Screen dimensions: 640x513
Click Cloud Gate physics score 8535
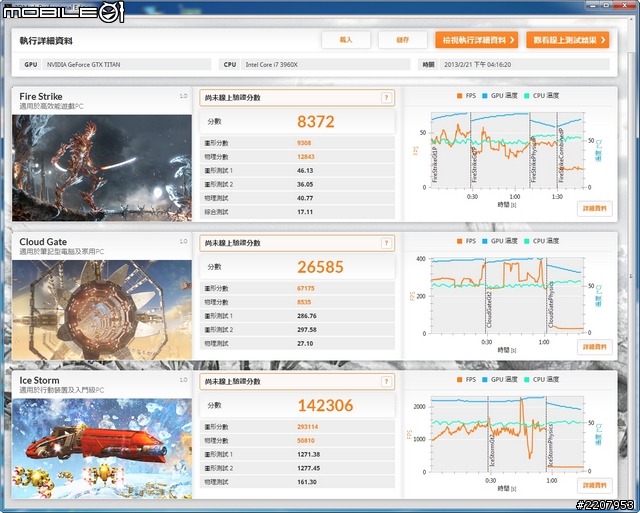[304, 302]
